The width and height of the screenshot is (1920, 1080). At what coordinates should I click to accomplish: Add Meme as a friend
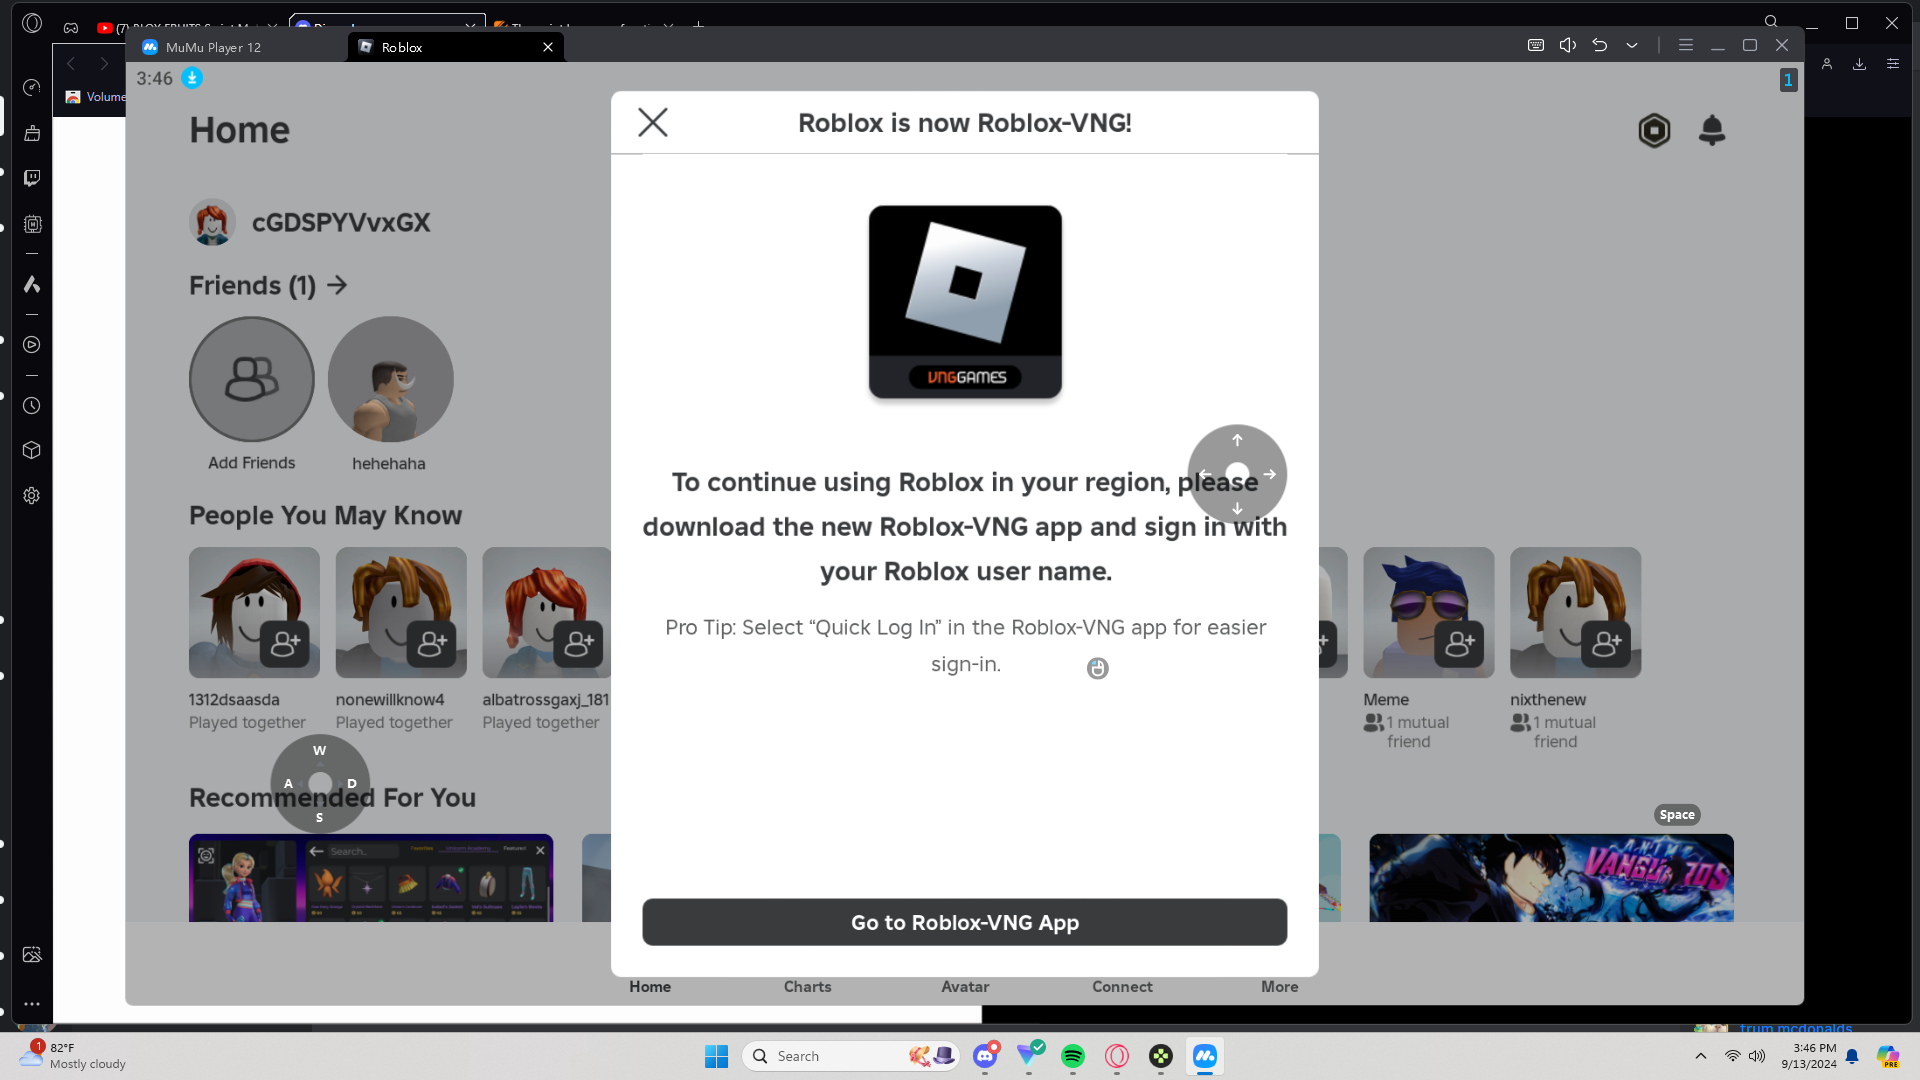click(x=1459, y=644)
